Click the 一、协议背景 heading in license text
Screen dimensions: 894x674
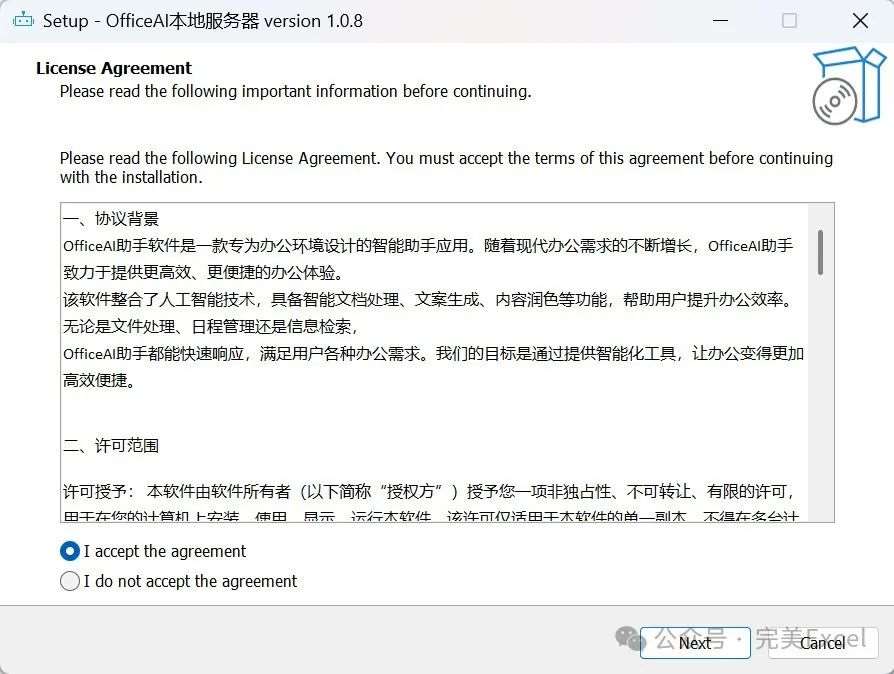pyautogui.click(x=111, y=219)
